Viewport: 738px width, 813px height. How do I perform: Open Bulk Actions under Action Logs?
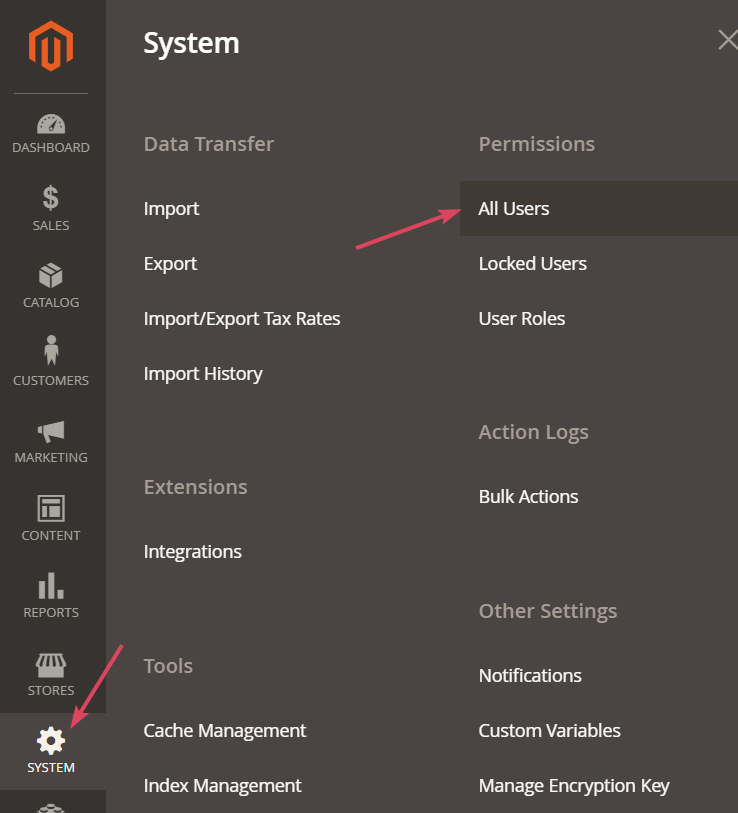(x=528, y=497)
